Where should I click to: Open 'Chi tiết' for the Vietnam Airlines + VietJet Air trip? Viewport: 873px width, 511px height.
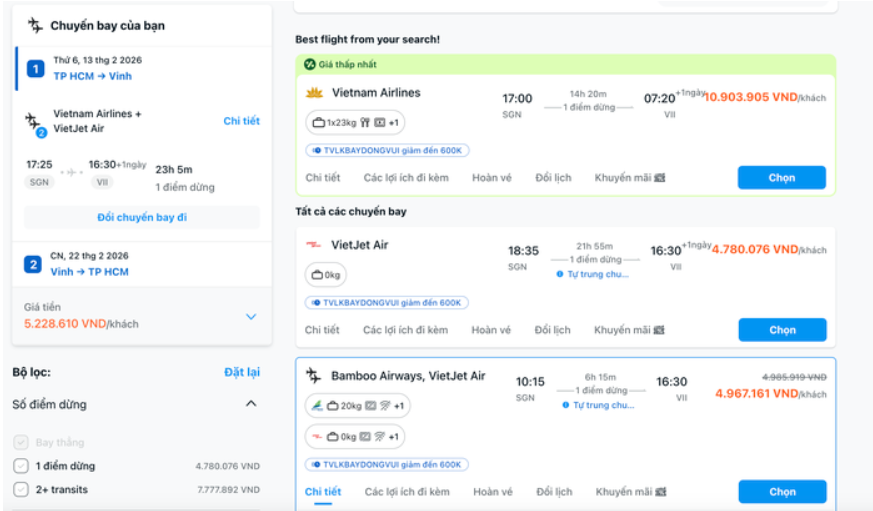(241, 121)
